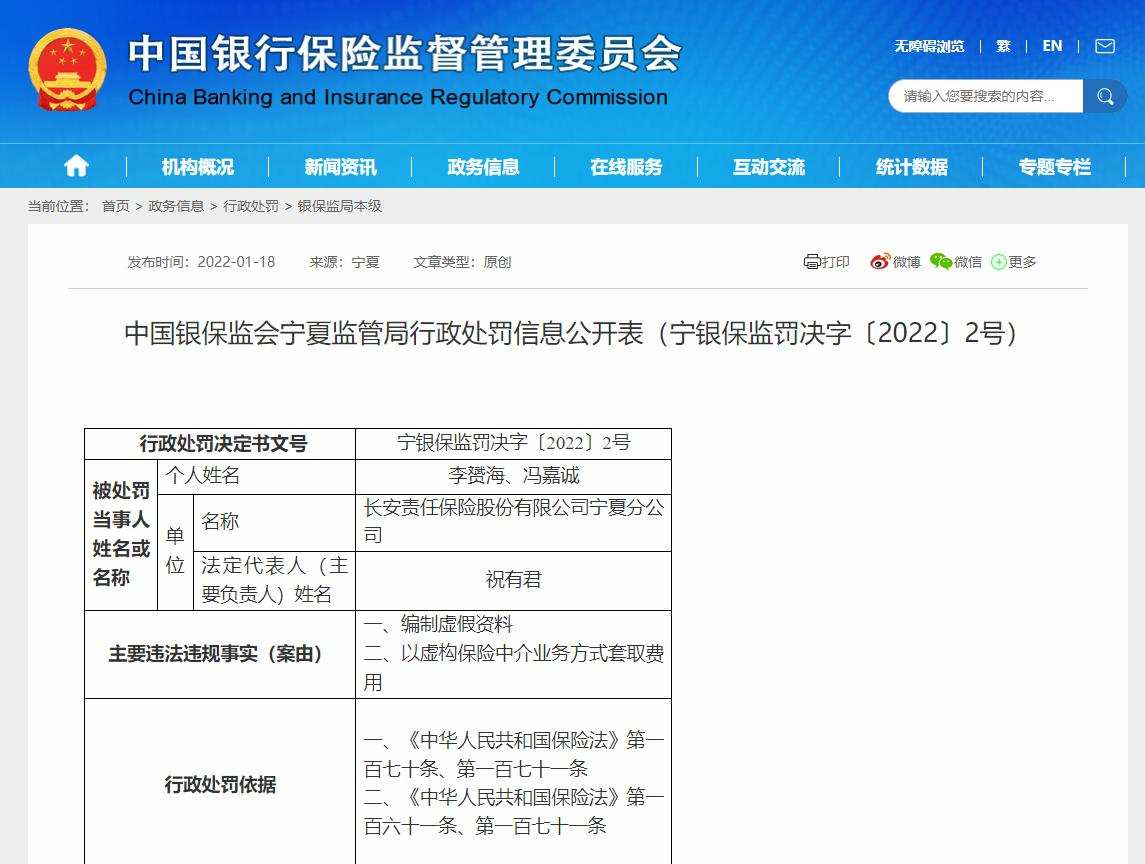The width and height of the screenshot is (1145, 864).
Task: Open 互动交流 menu
Action: (x=769, y=167)
